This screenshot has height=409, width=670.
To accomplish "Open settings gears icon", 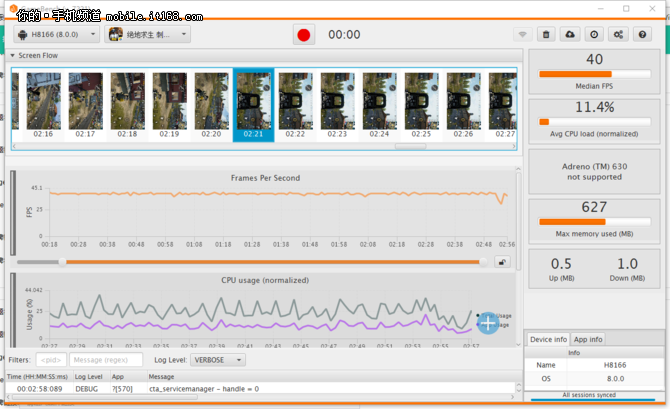I will point(618,34).
